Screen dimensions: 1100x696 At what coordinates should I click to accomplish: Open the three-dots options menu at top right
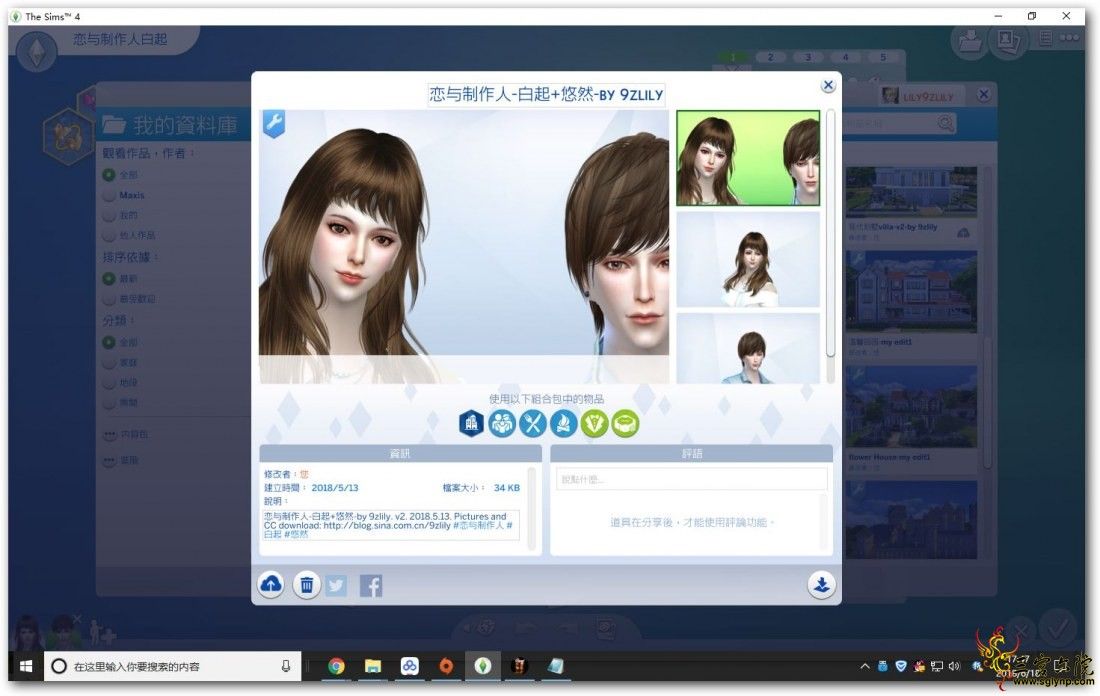[x=1069, y=38]
